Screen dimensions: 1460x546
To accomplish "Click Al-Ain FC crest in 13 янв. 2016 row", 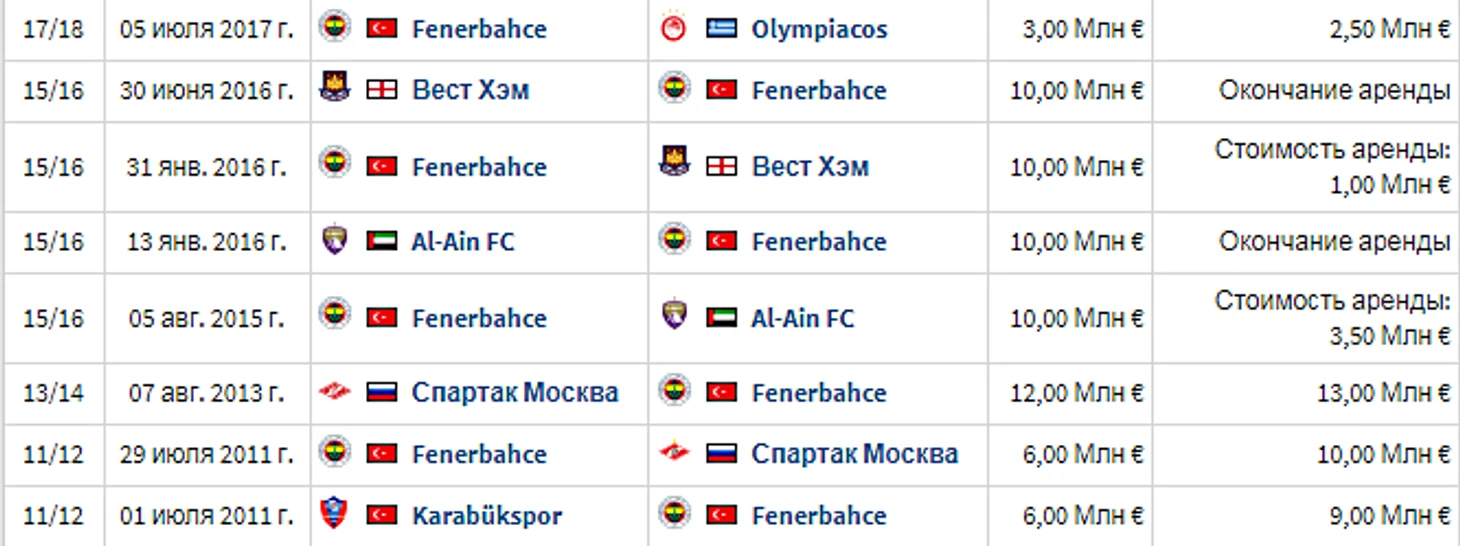I will pos(335,241).
